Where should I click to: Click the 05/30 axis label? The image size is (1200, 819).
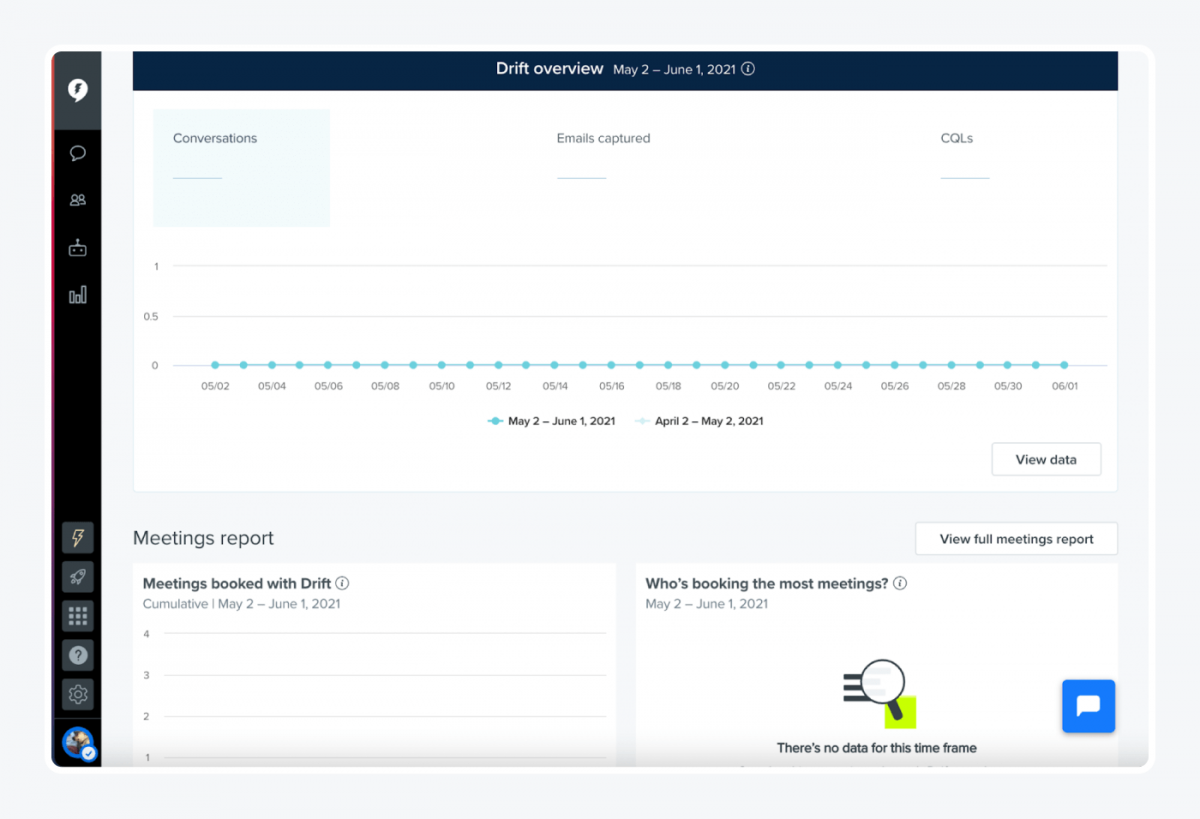pos(1008,386)
